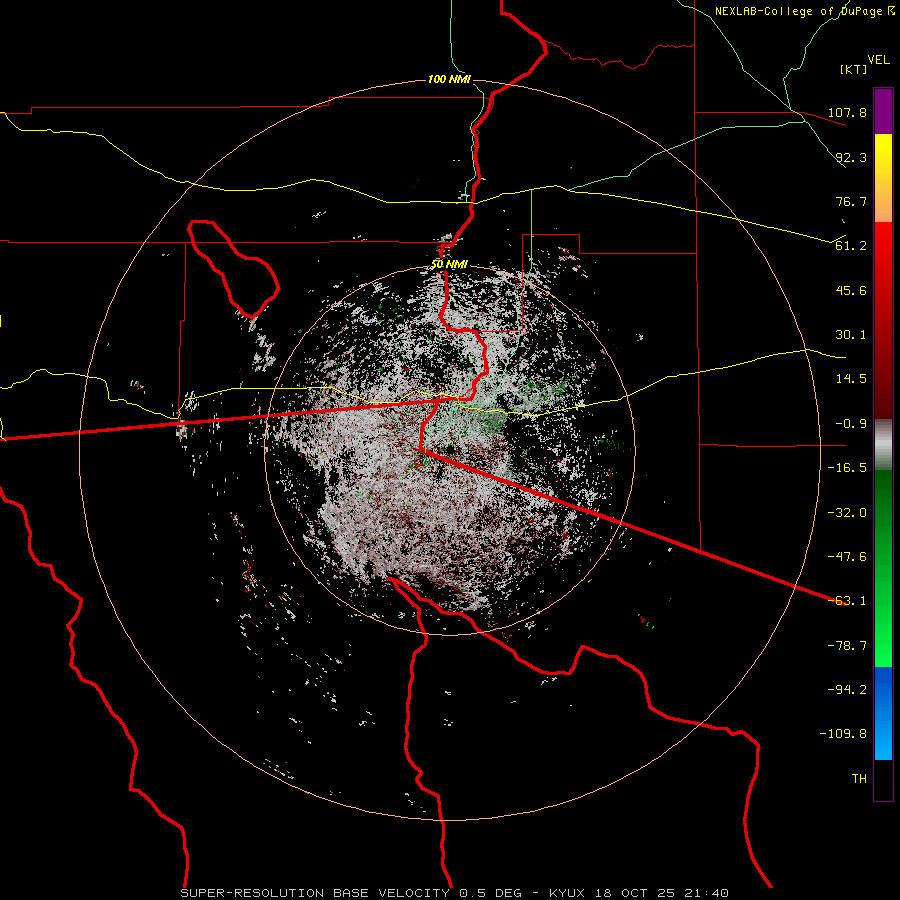Select the 76.7 legend value
This screenshot has width=900, height=900.
(851, 201)
